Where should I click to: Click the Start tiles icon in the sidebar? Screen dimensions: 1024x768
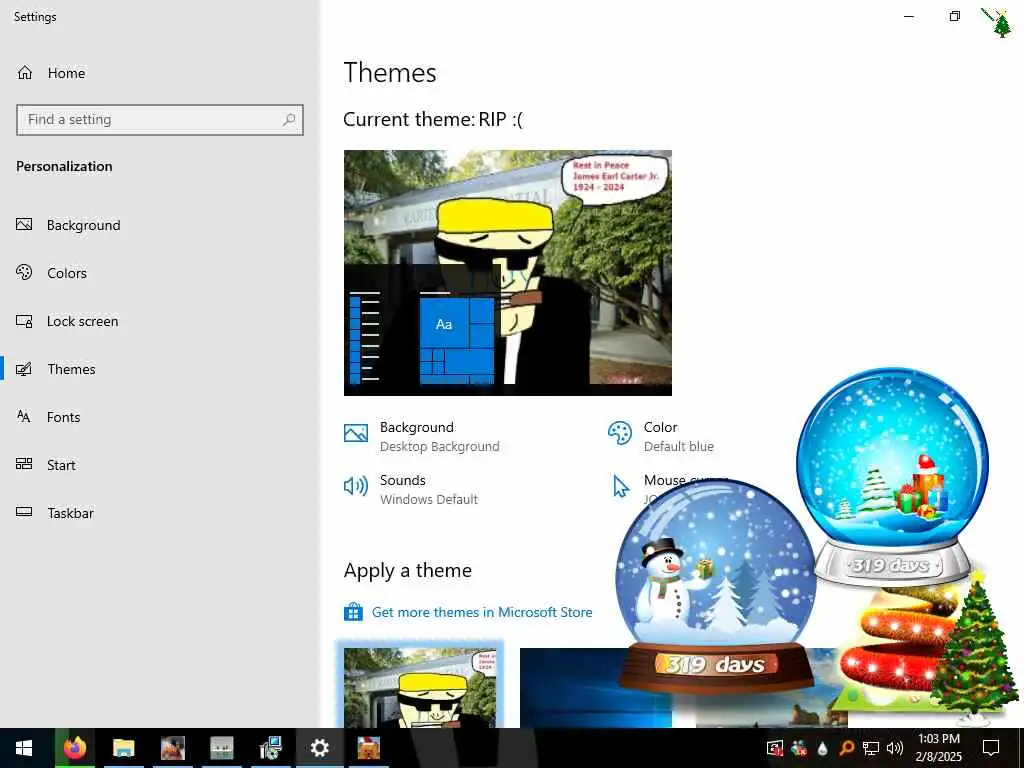pos(24,464)
